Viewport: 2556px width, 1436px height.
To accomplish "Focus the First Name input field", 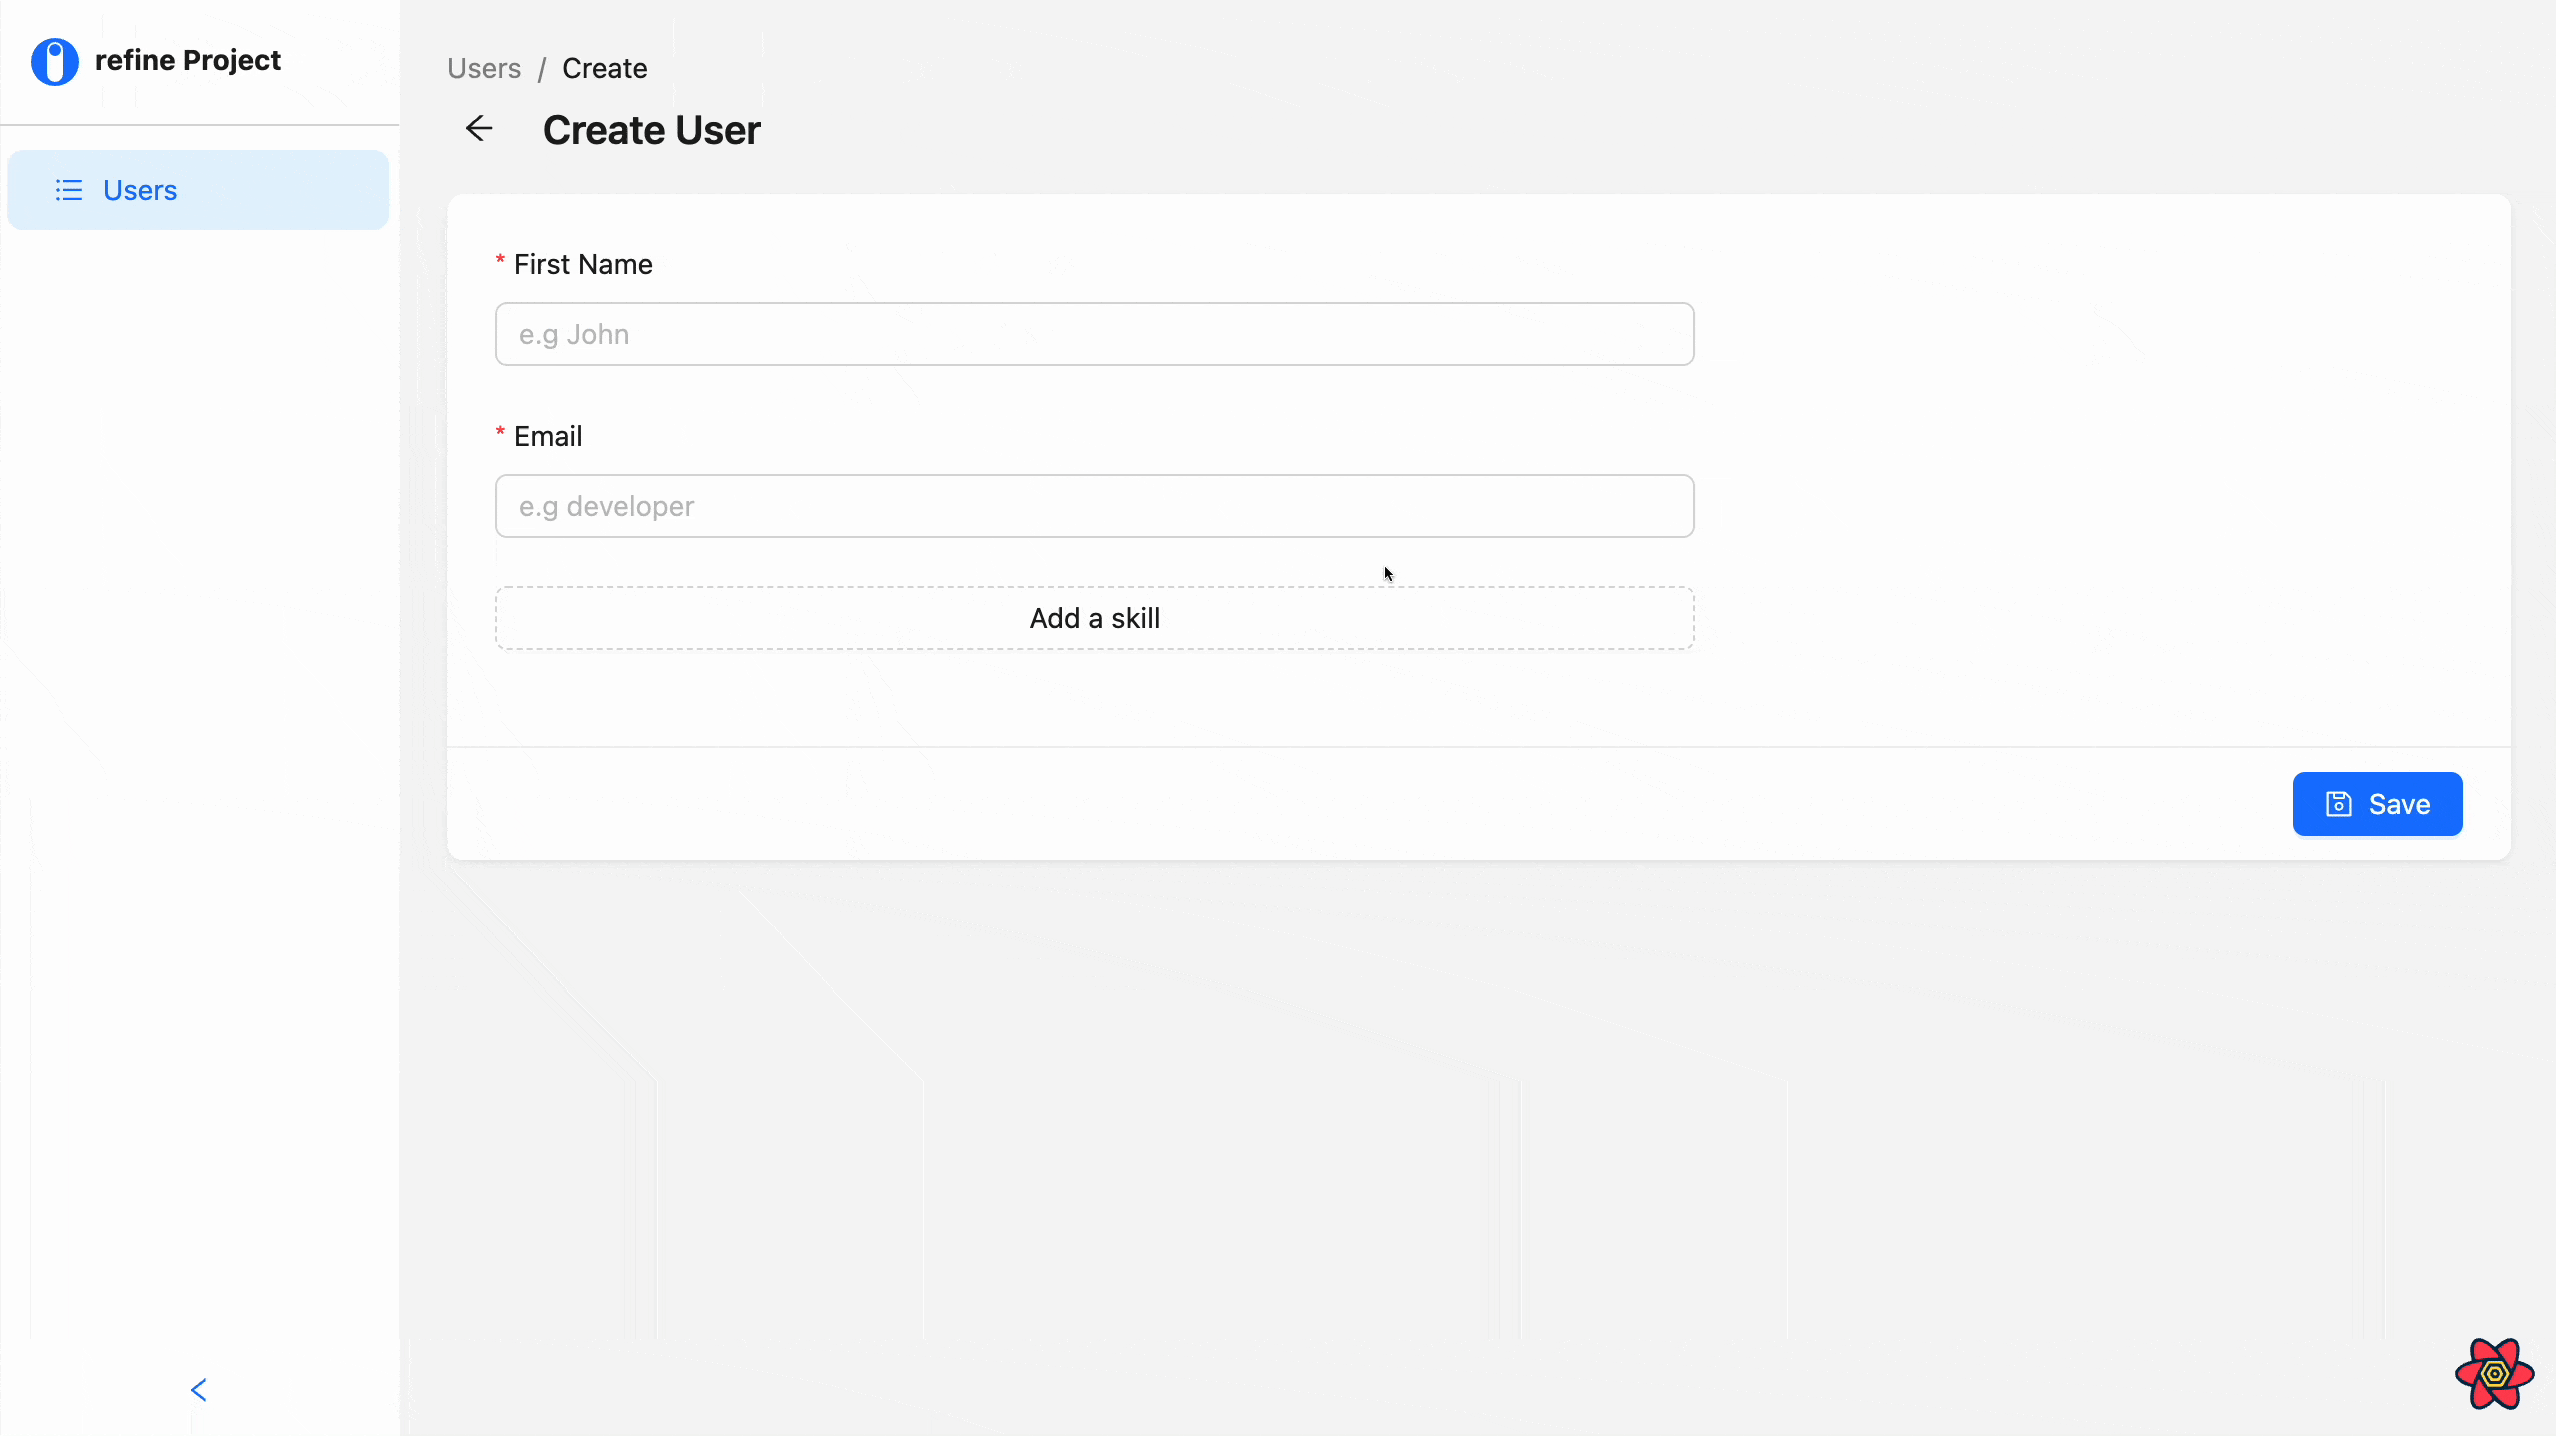I will click(x=1094, y=334).
